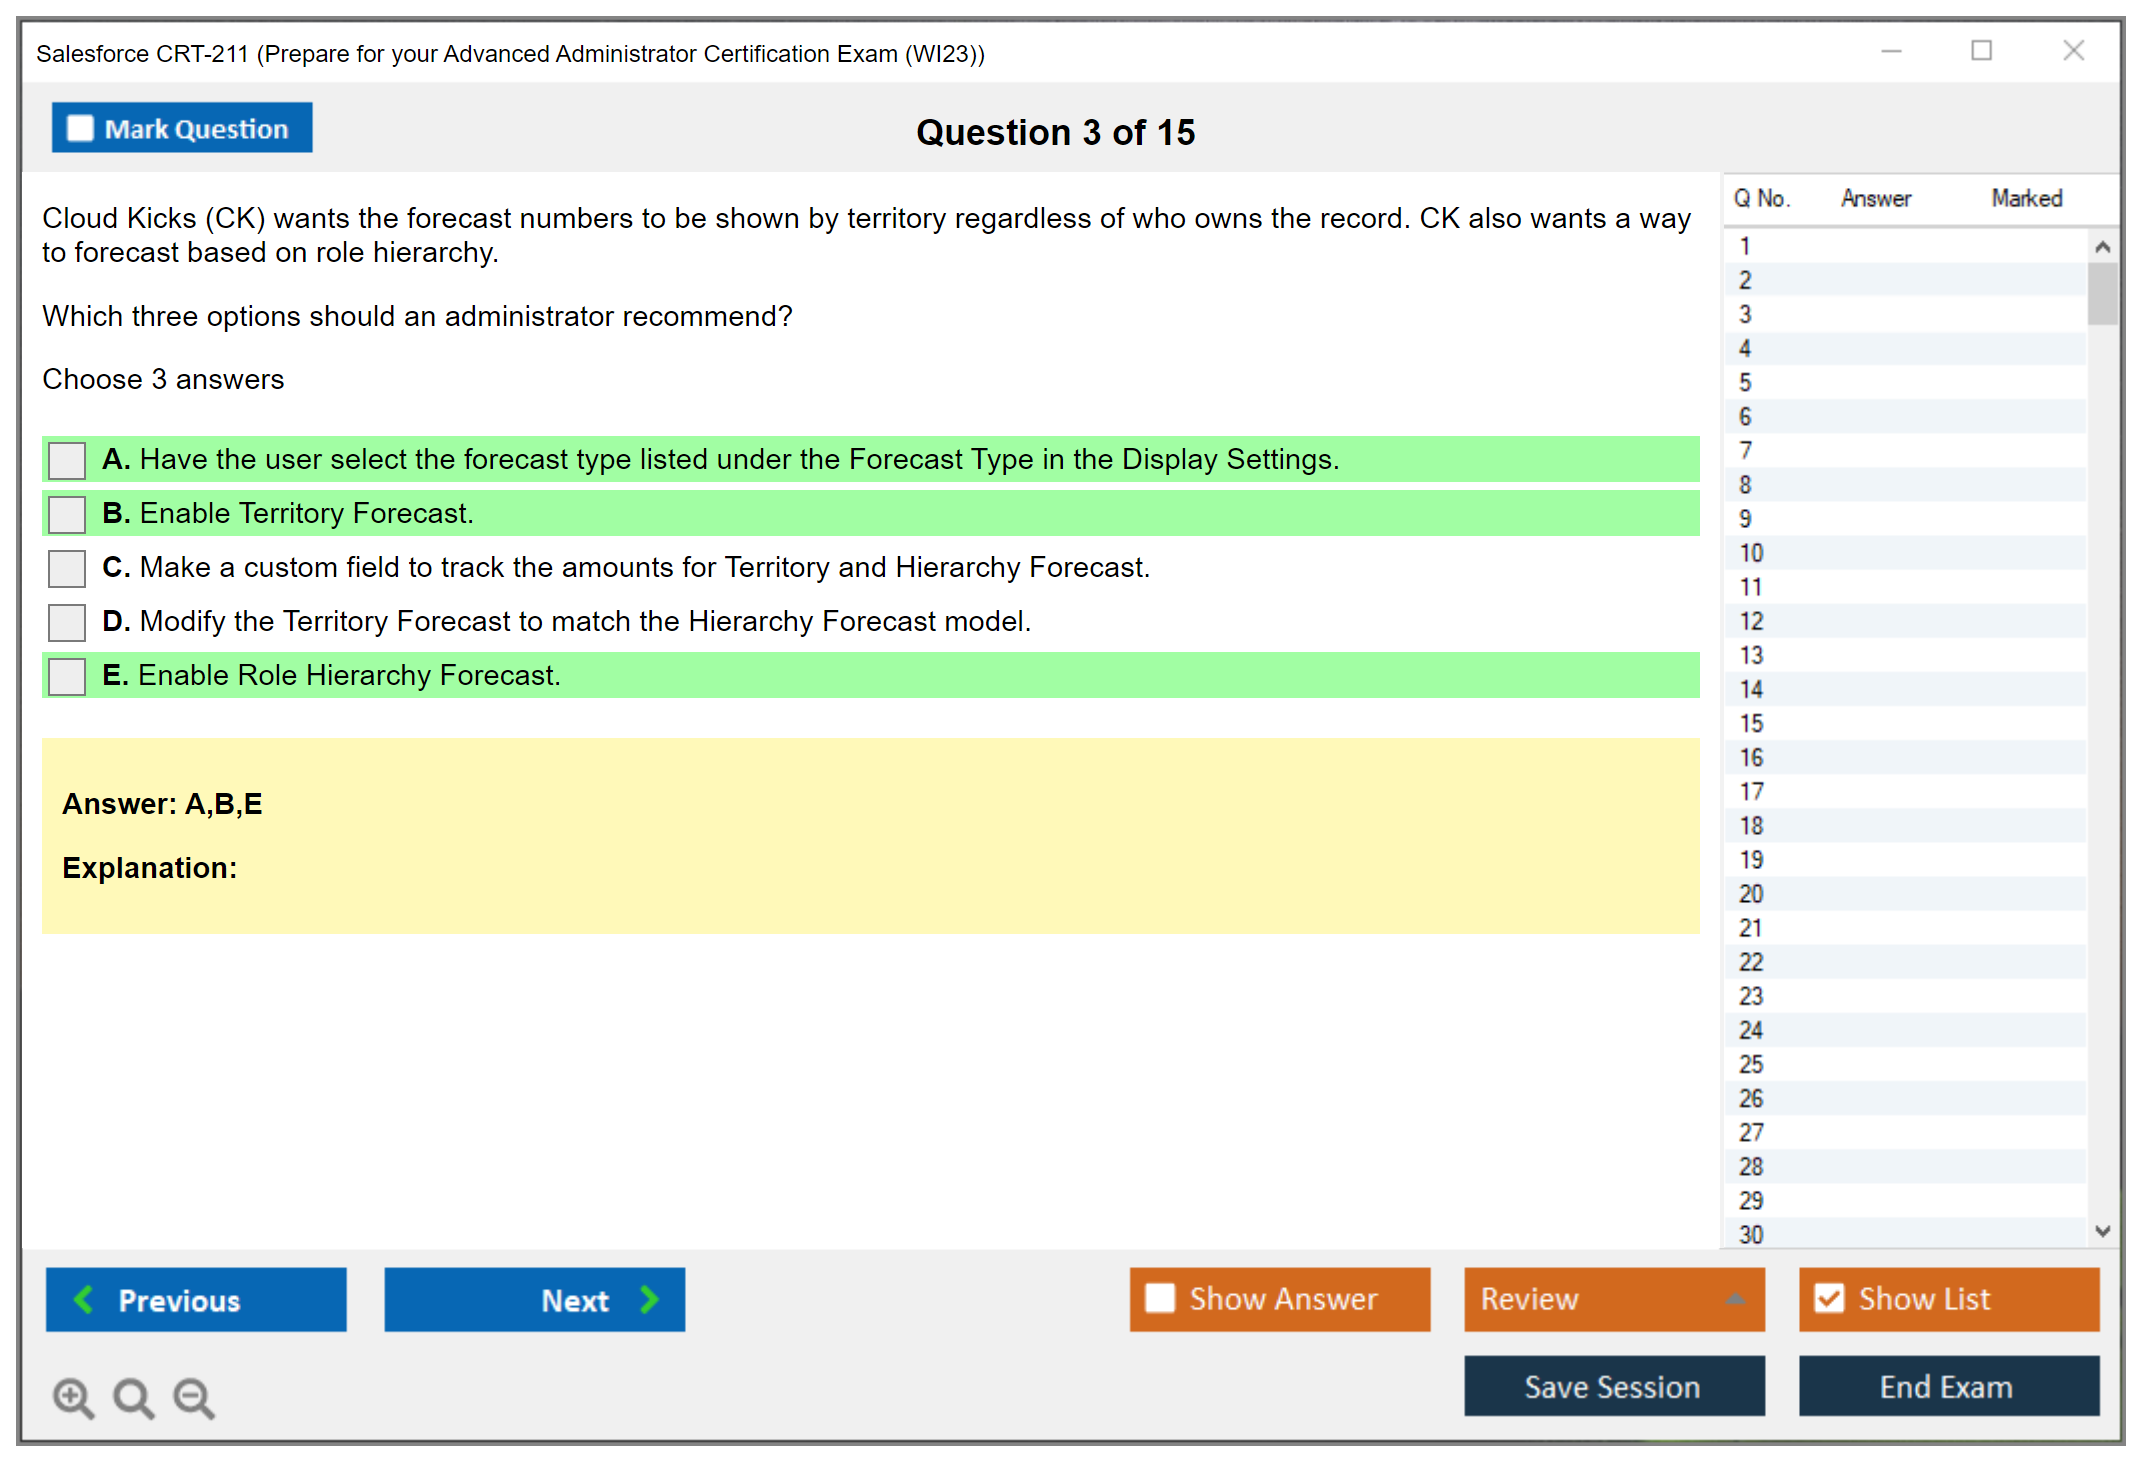Toggle the Show List checkbox button
Image resolution: width=2150 pixels, height=1470 pixels.
coord(1829,1299)
